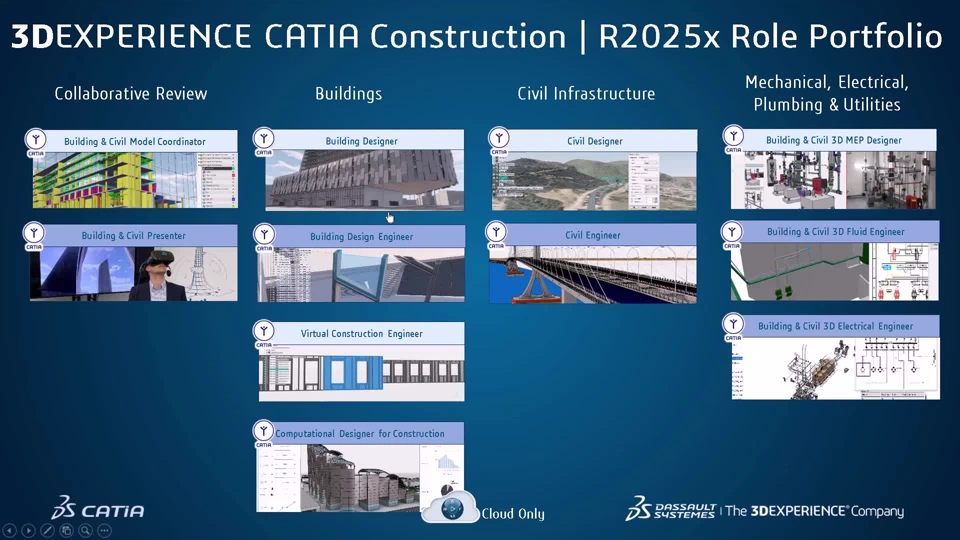The width and height of the screenshot is (960, 540).
Task: Select Computational Designer for Construction title
Action: click(359, 433)
